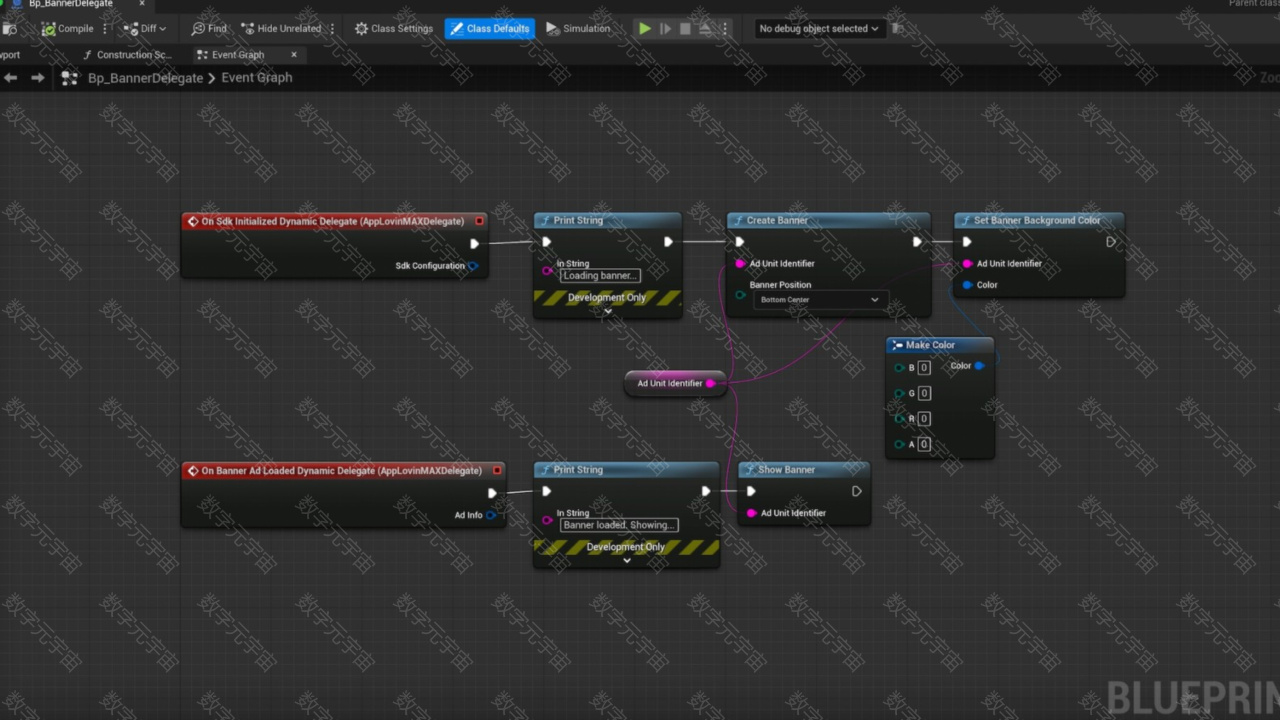Select the Event Graph tab

[237, 55]
